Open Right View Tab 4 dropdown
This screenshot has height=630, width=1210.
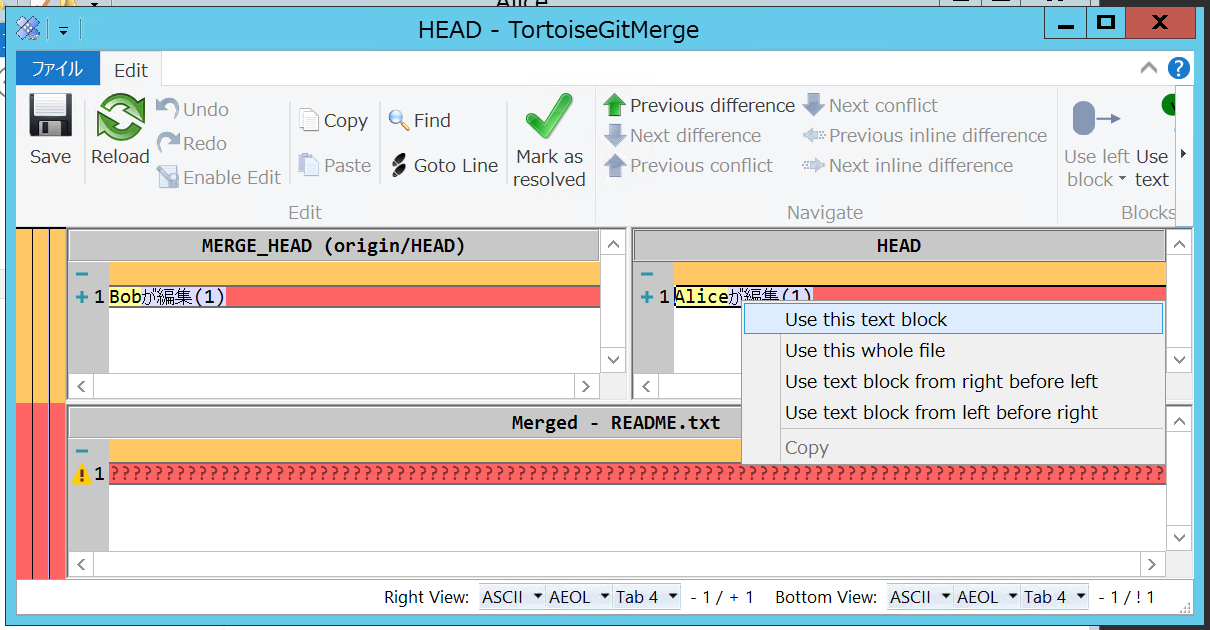coord(646,597)
